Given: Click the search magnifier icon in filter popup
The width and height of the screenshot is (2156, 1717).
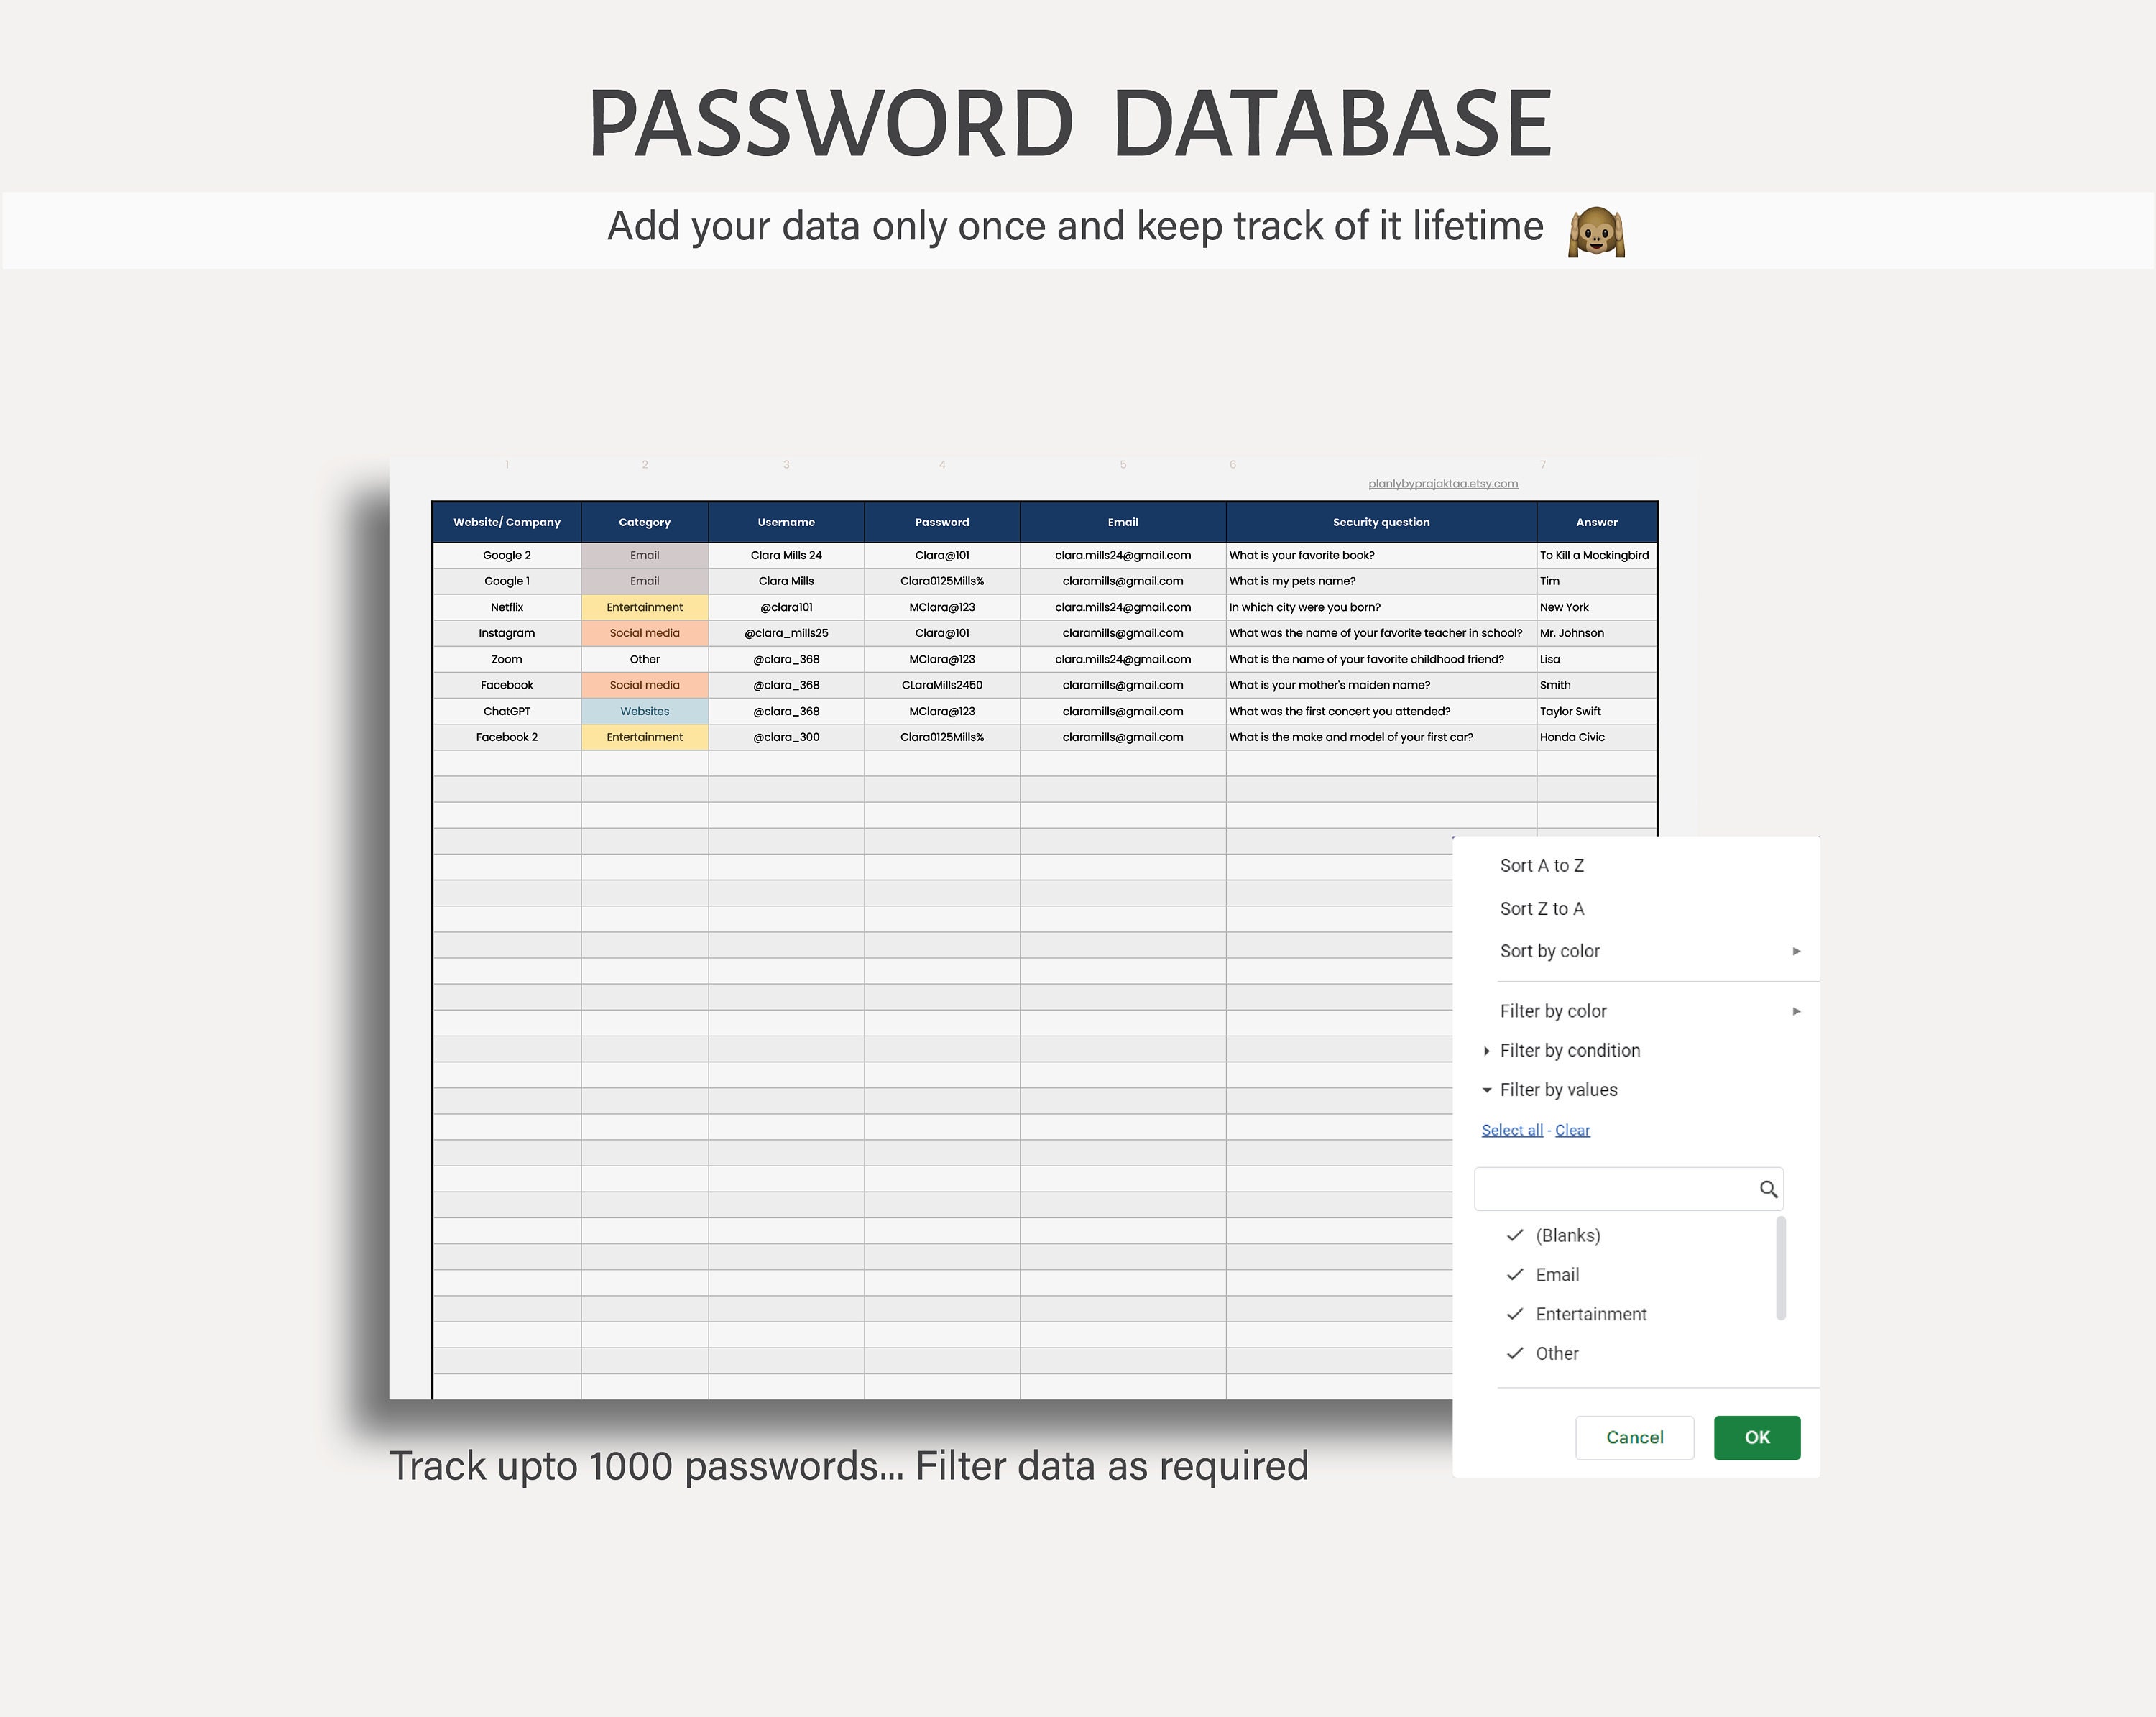Looking at the screenshot, I should [x=1770, y=1189].
